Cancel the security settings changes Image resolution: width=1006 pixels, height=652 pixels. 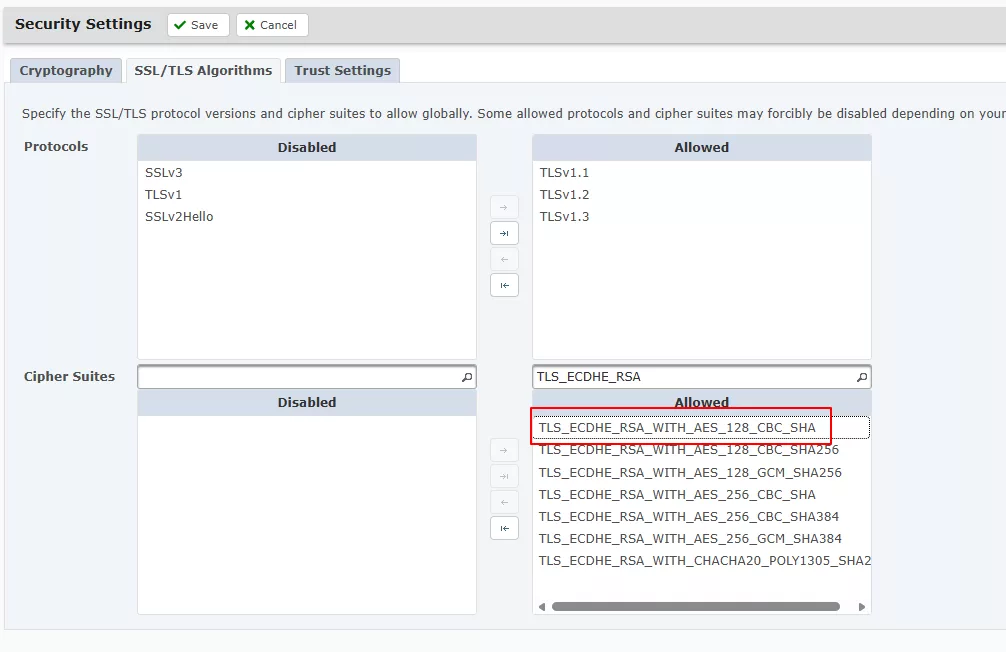(x=272, y=25)
